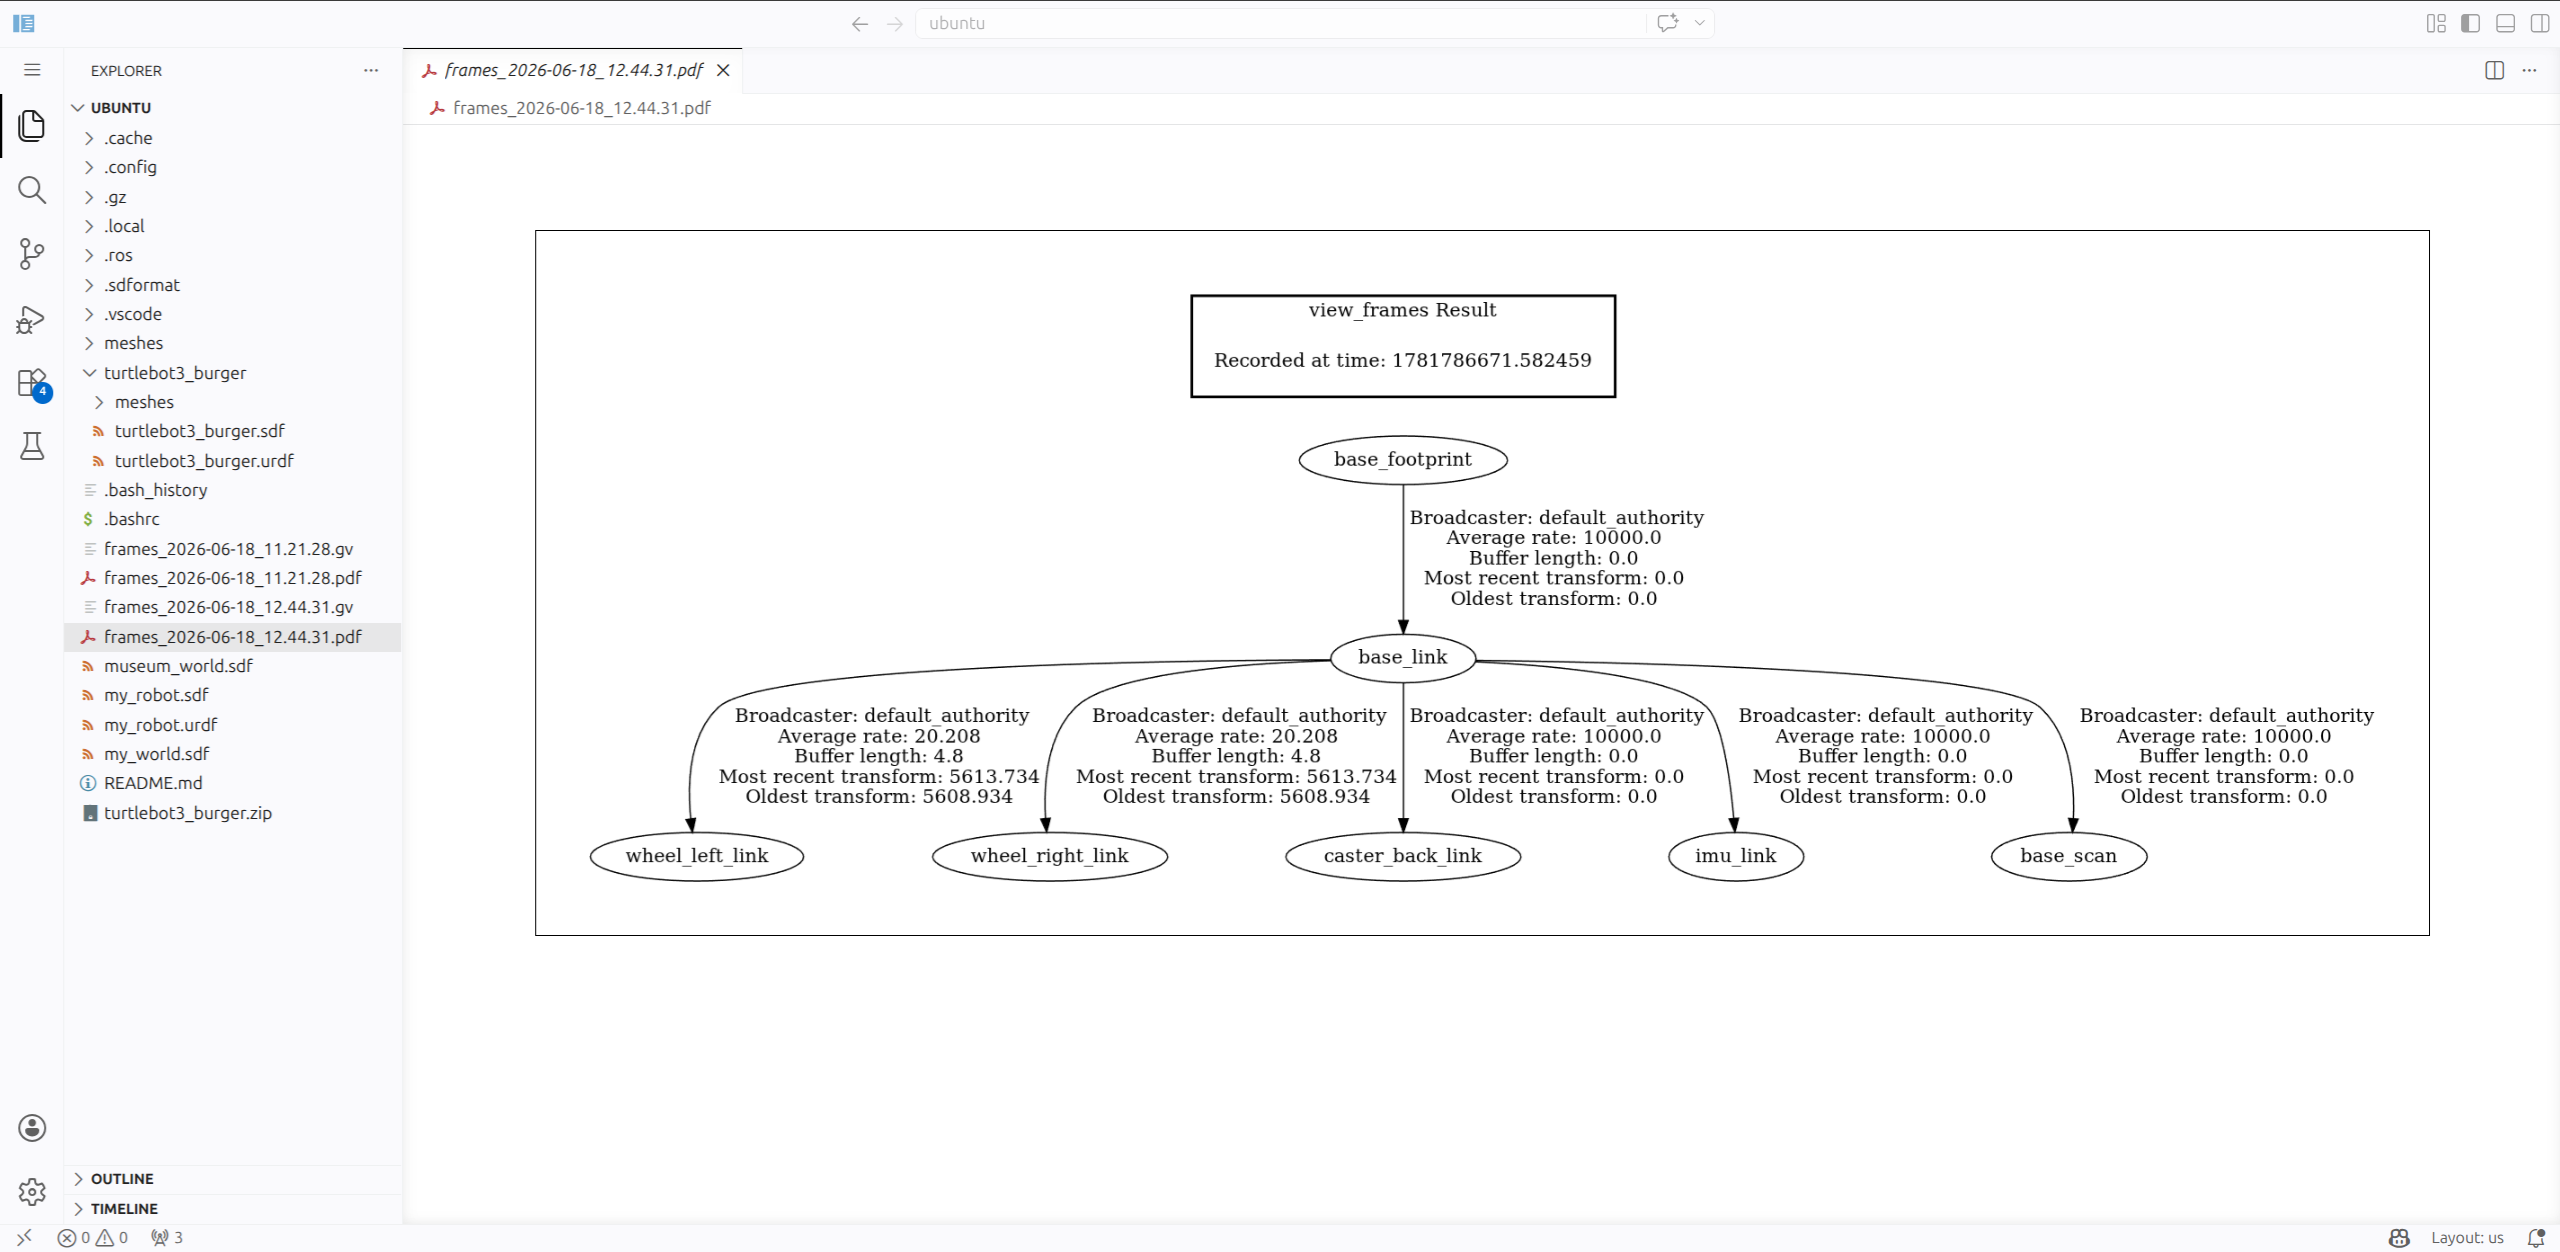Open the Explorer view in activity bar

[32, 126]
